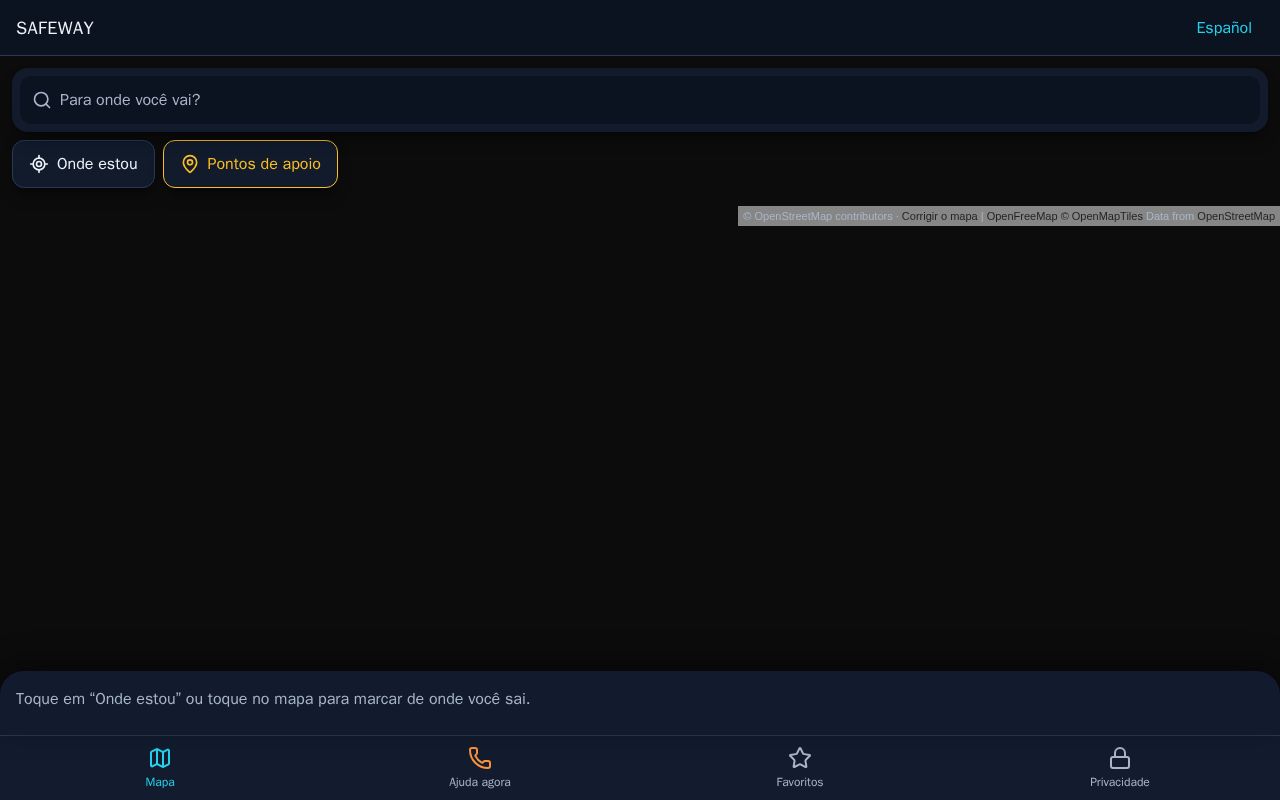
Task: Focus the 'Para onde você vai?' search field
Action: (640, 100)
